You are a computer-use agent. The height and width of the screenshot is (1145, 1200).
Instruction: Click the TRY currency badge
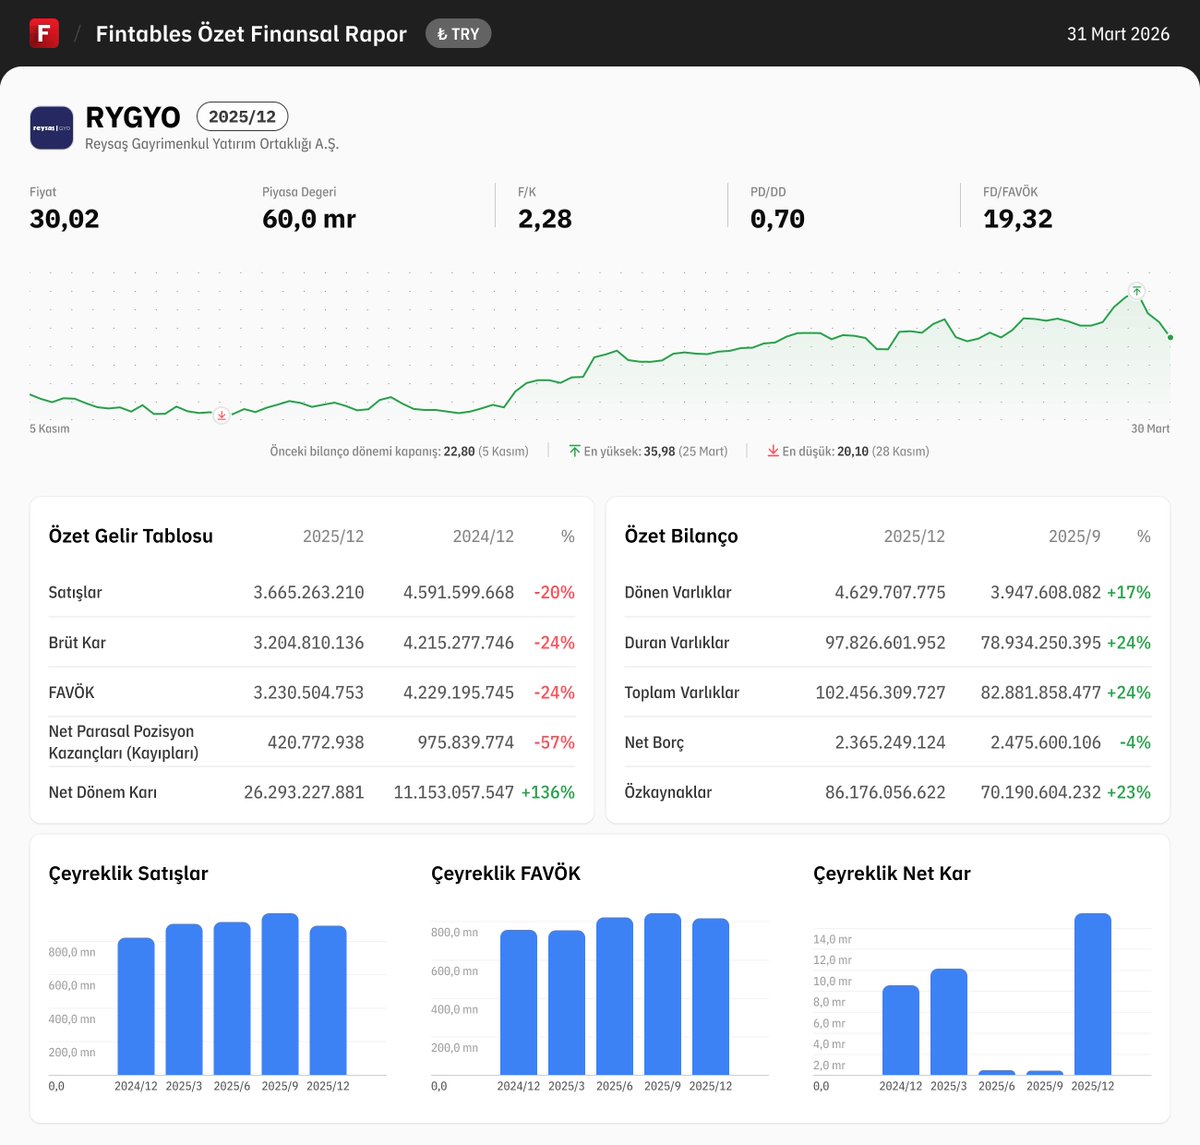(458, 34)
